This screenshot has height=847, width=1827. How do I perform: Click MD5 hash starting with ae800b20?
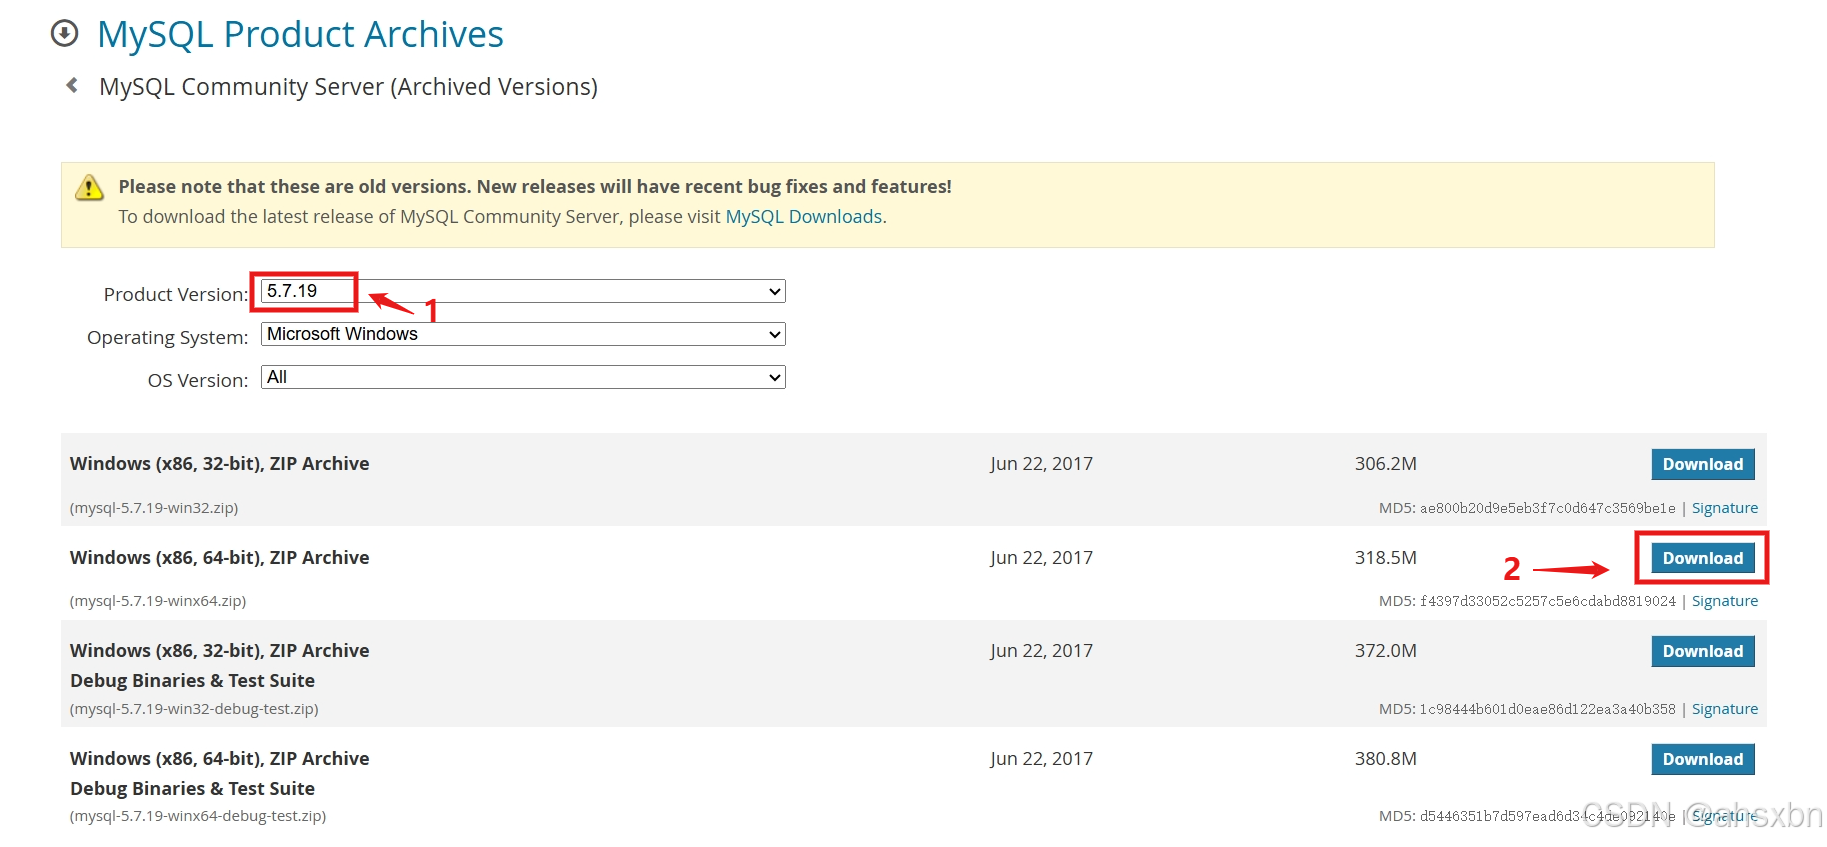[x=1547, y=508]
